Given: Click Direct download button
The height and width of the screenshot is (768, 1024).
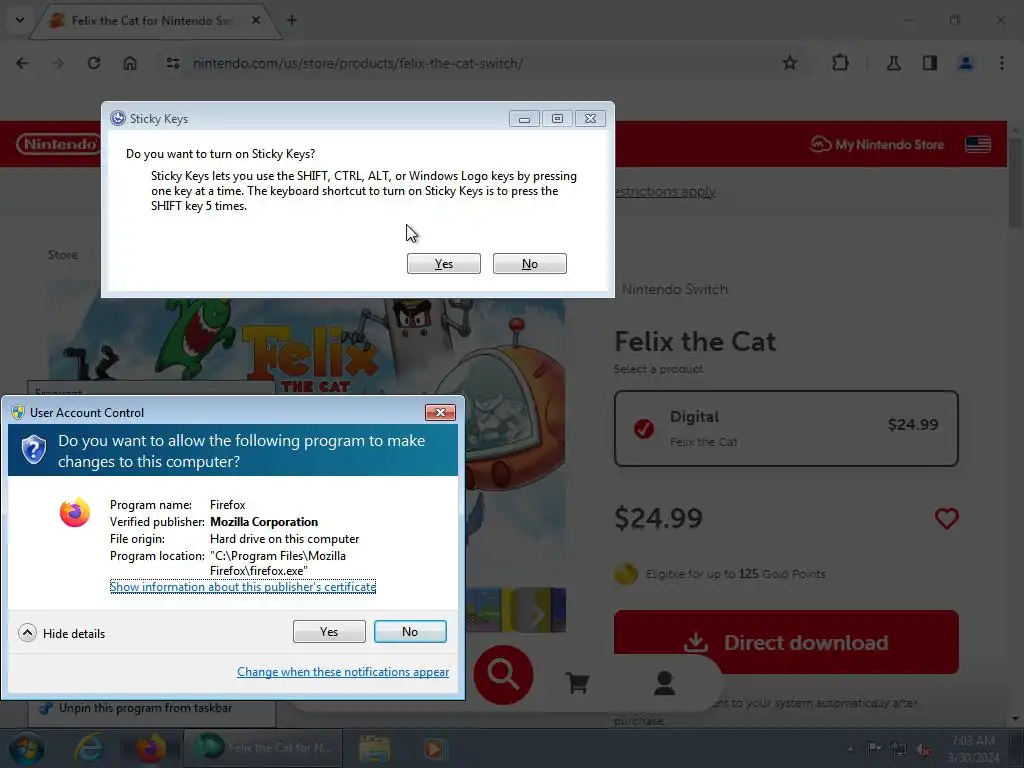Looking at the screenshot, I should [786, 642].
